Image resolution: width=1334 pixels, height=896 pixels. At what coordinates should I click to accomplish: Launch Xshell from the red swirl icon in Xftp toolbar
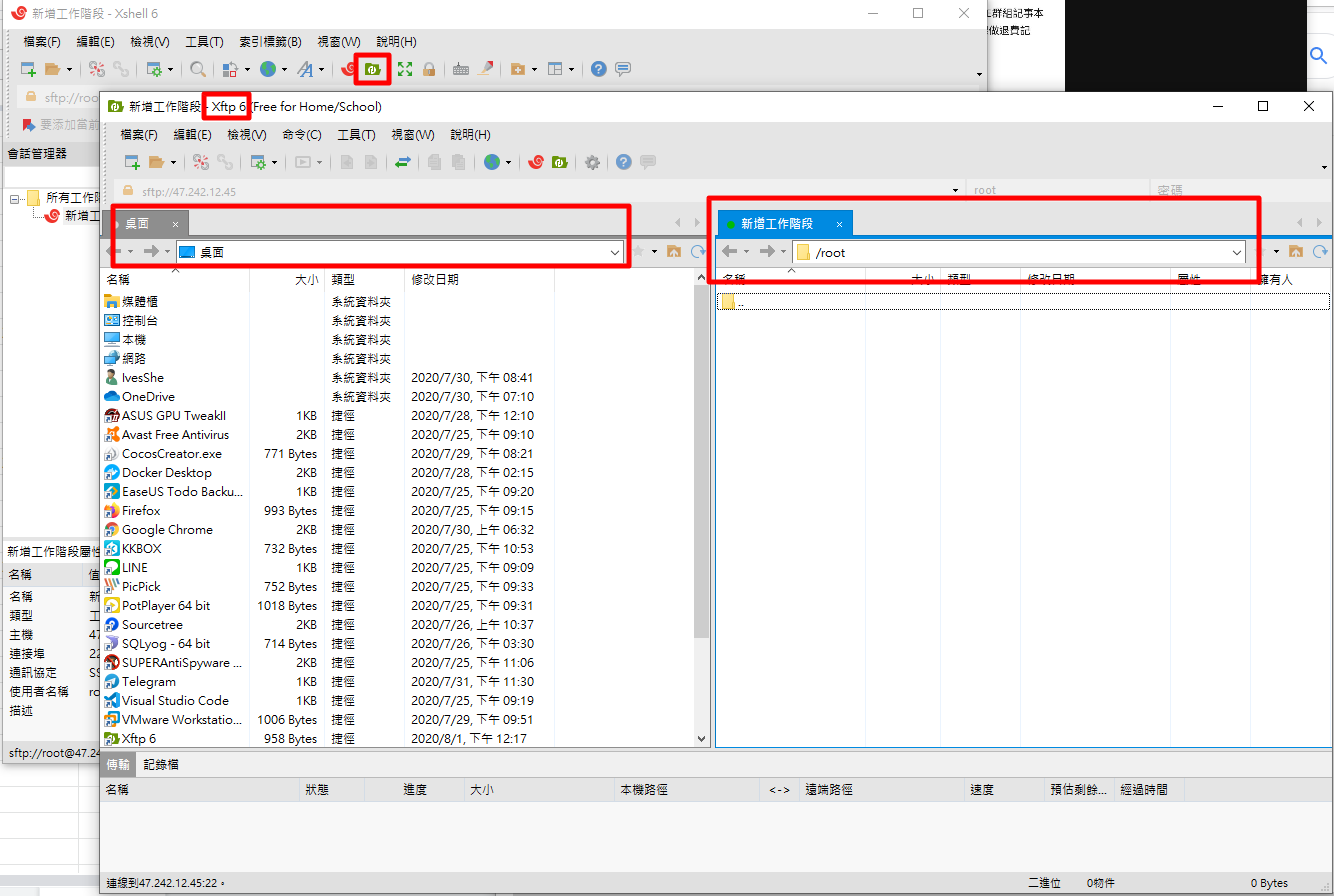pyautogui.click(x=536, y=162)
